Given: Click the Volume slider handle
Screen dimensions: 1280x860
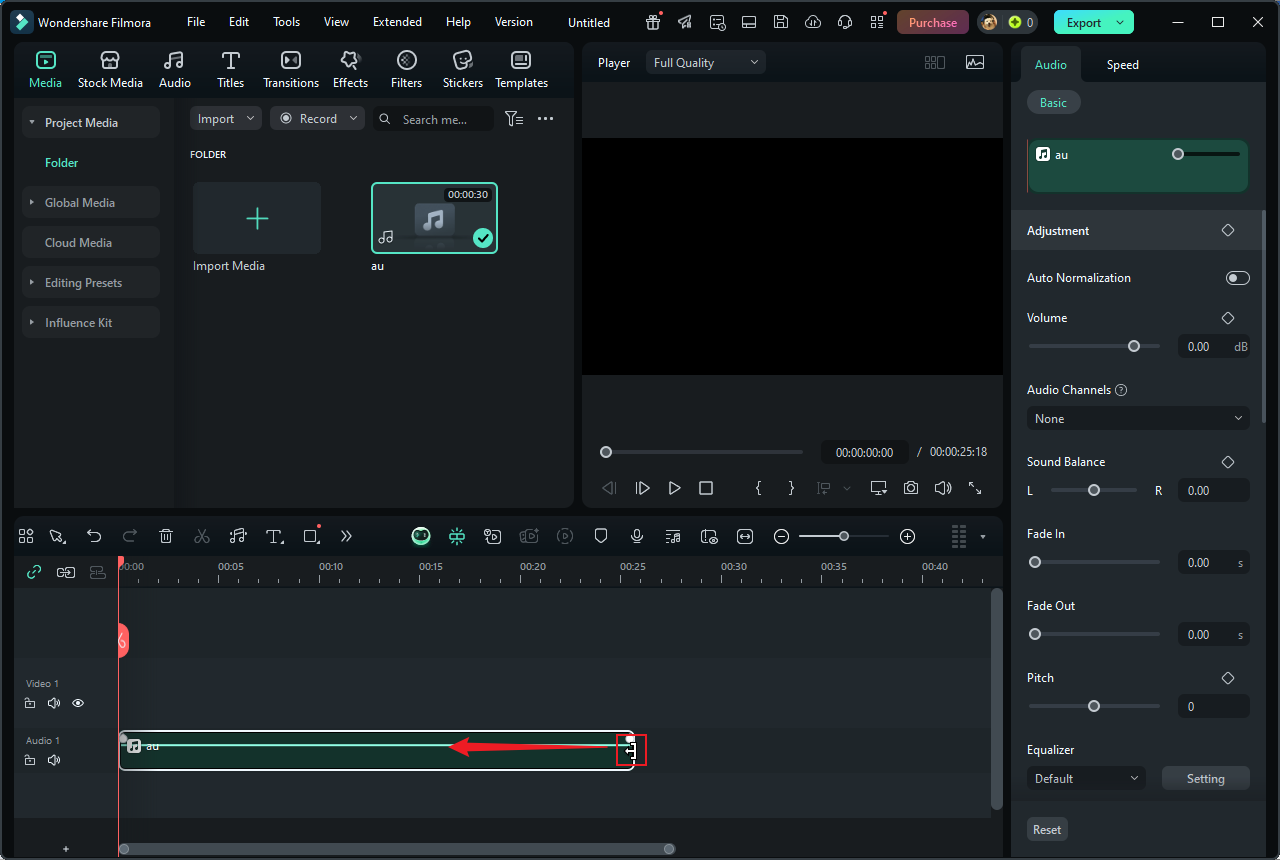Looking at the screenshot, I should [1134, 346].
